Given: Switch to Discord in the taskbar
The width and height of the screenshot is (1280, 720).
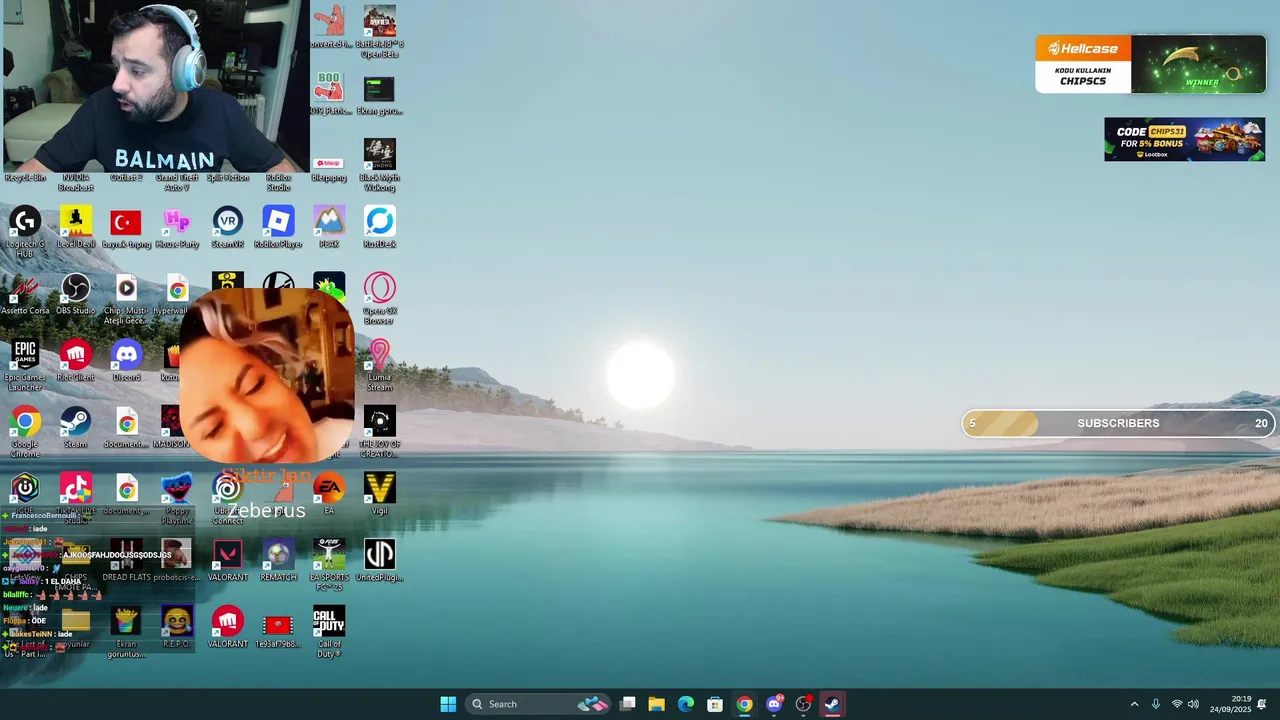Looking at the screenshot, I should 774,704.
